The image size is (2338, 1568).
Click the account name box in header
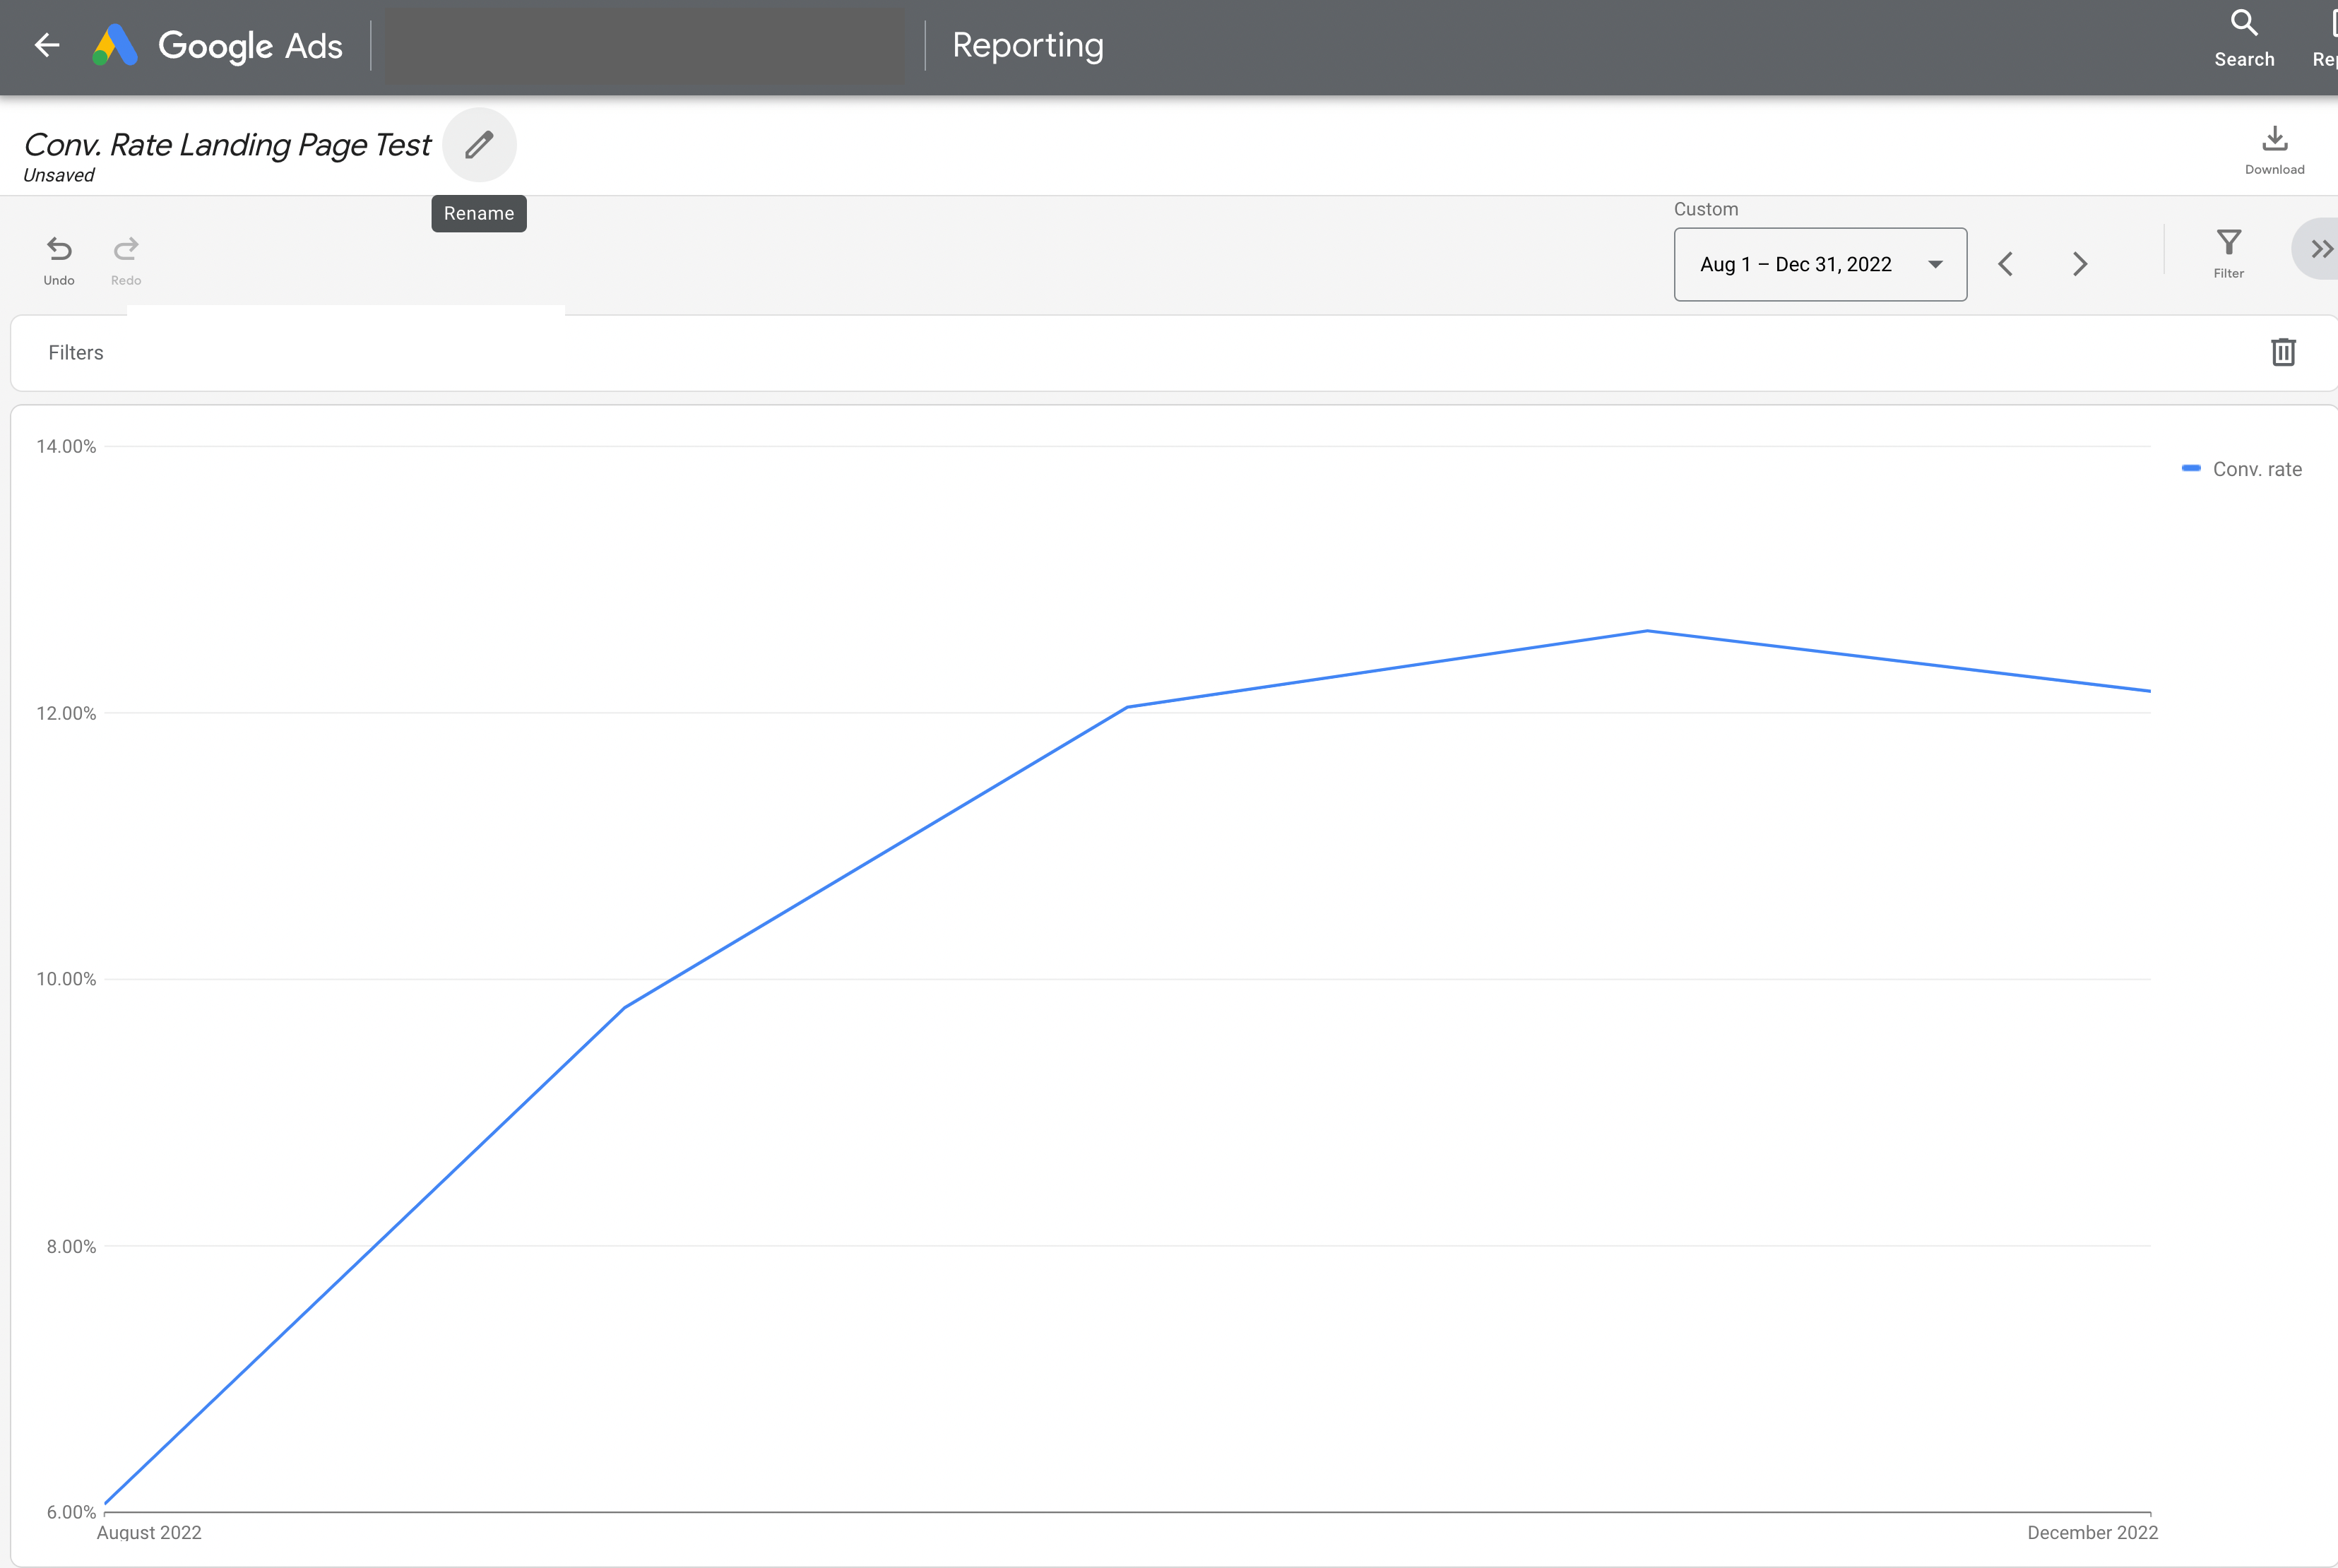[645, 45]
